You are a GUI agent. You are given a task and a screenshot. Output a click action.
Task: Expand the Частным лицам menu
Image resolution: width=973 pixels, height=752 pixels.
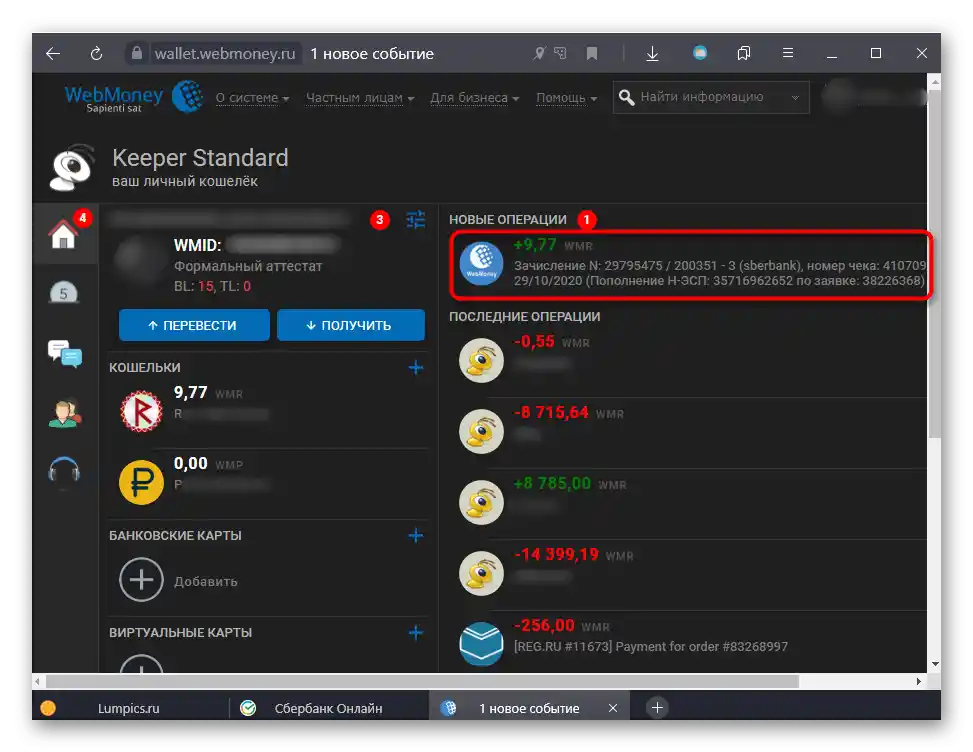[x=360, y=98]
